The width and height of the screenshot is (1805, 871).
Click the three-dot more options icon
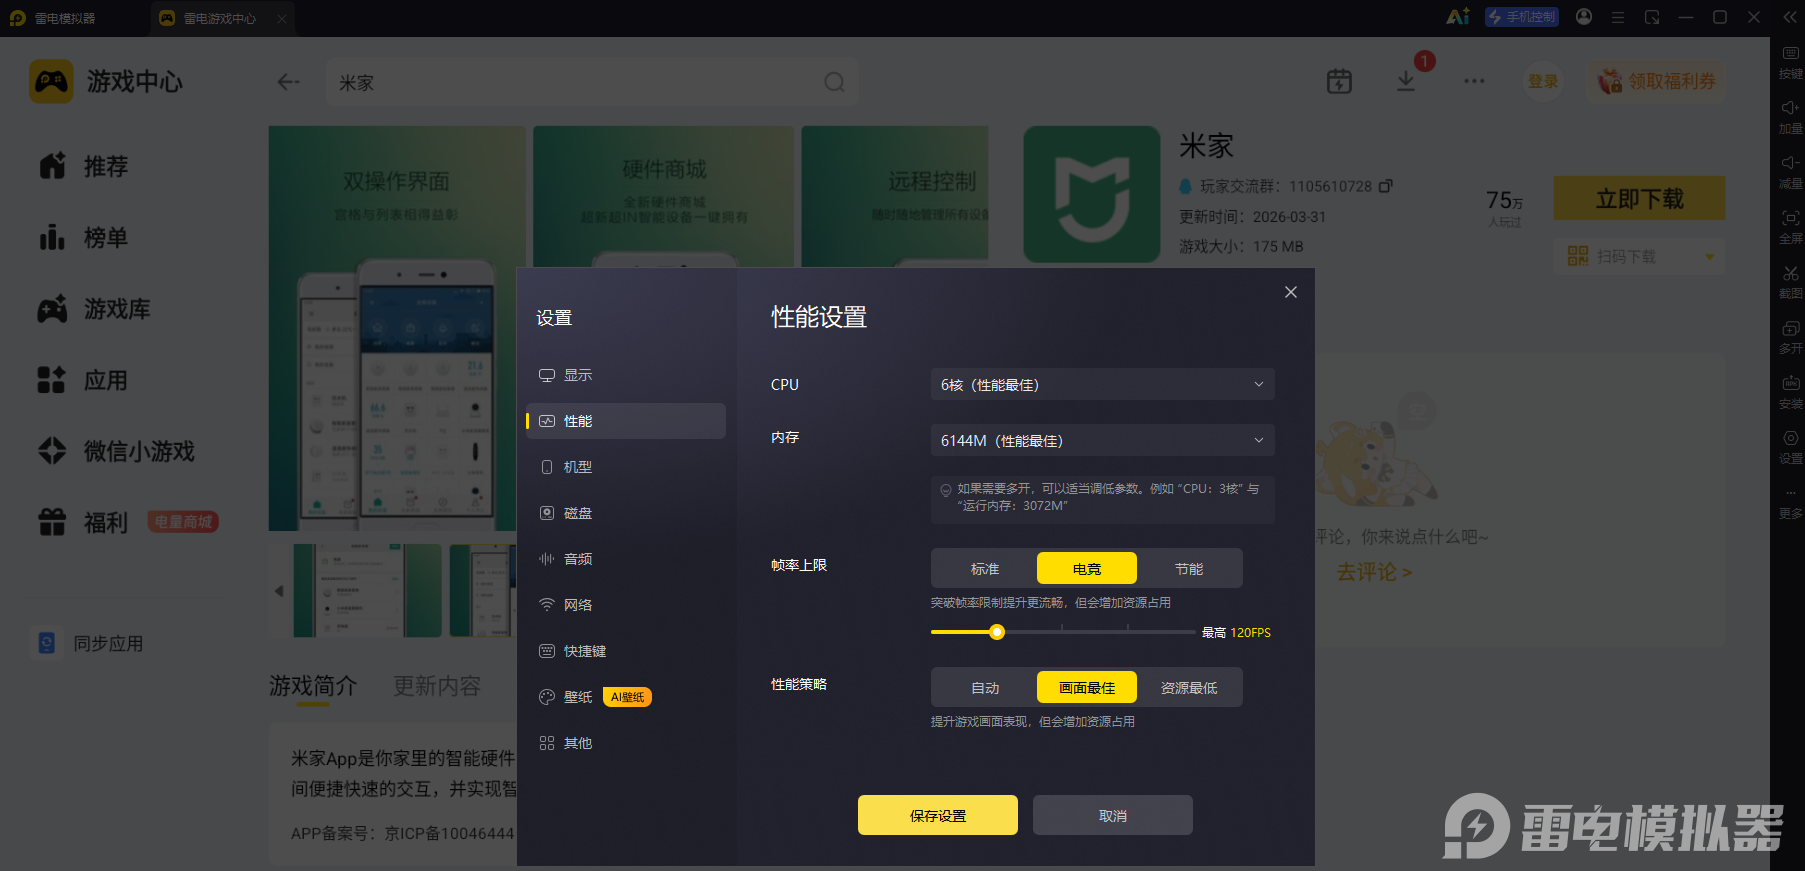tap(1474, 82)
